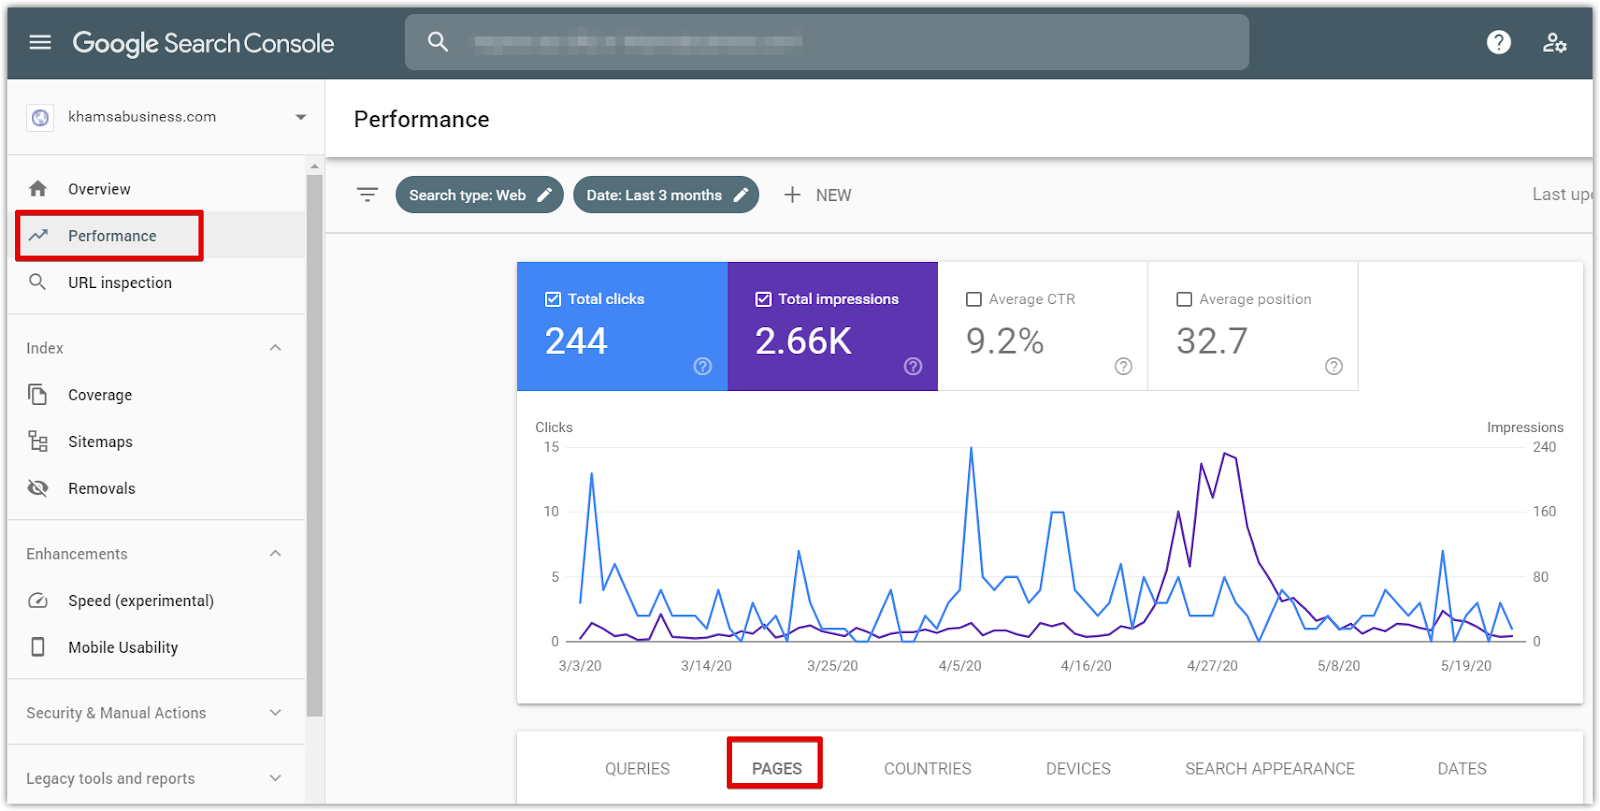The image size is (1600, 811).
Task: Click the sidebar vertical scrollbar thumb
Action: click(315, 446)
